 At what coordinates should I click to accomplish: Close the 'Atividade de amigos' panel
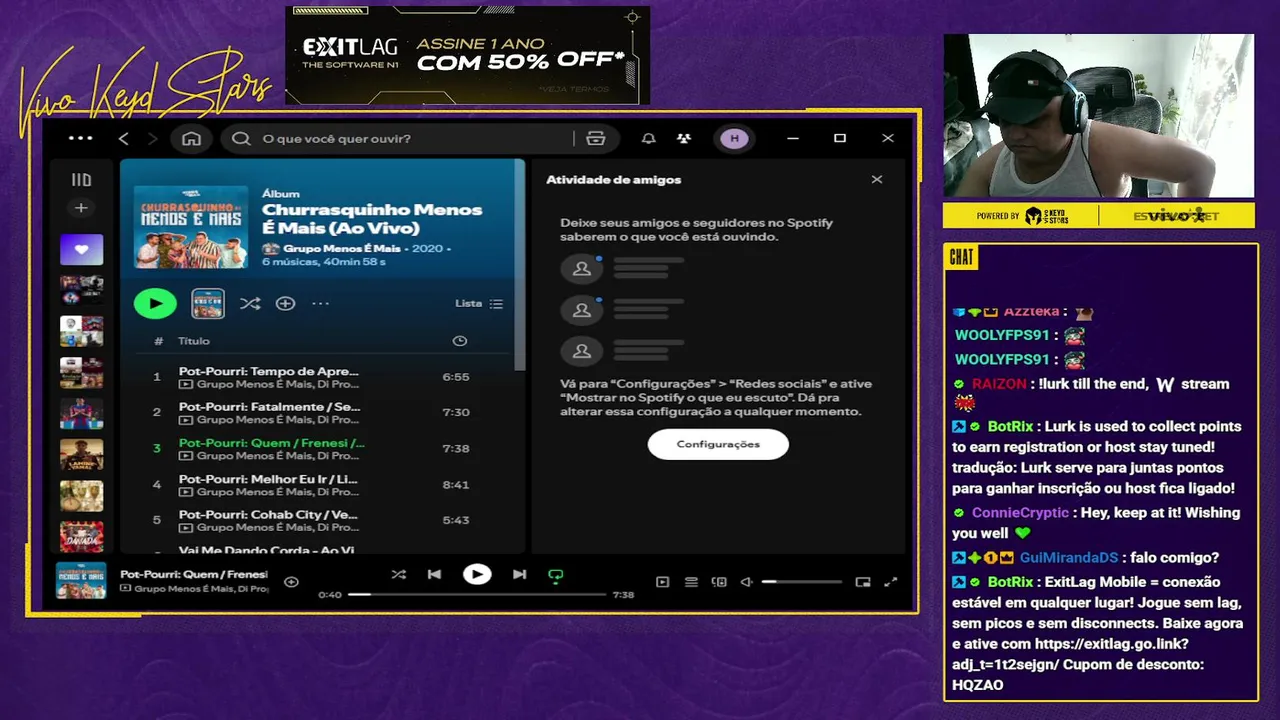pos(877,180)
